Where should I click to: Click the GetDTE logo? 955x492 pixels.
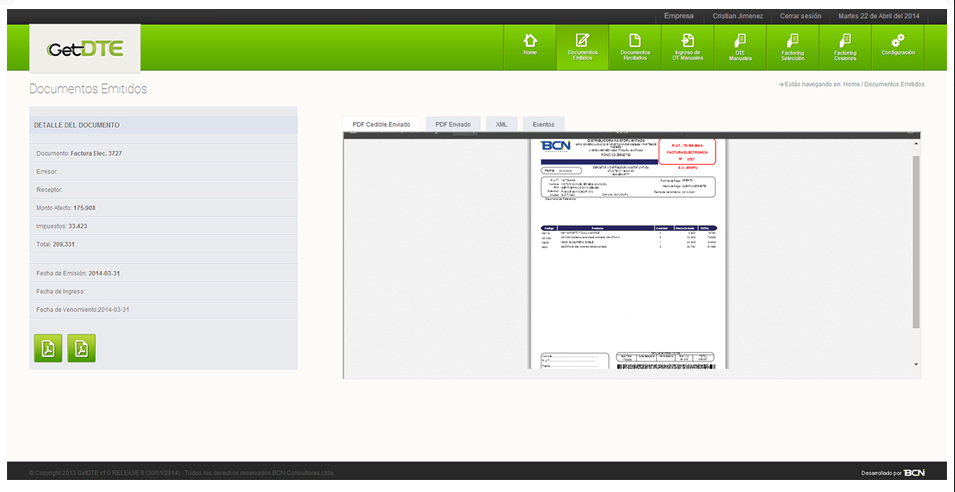84,49
